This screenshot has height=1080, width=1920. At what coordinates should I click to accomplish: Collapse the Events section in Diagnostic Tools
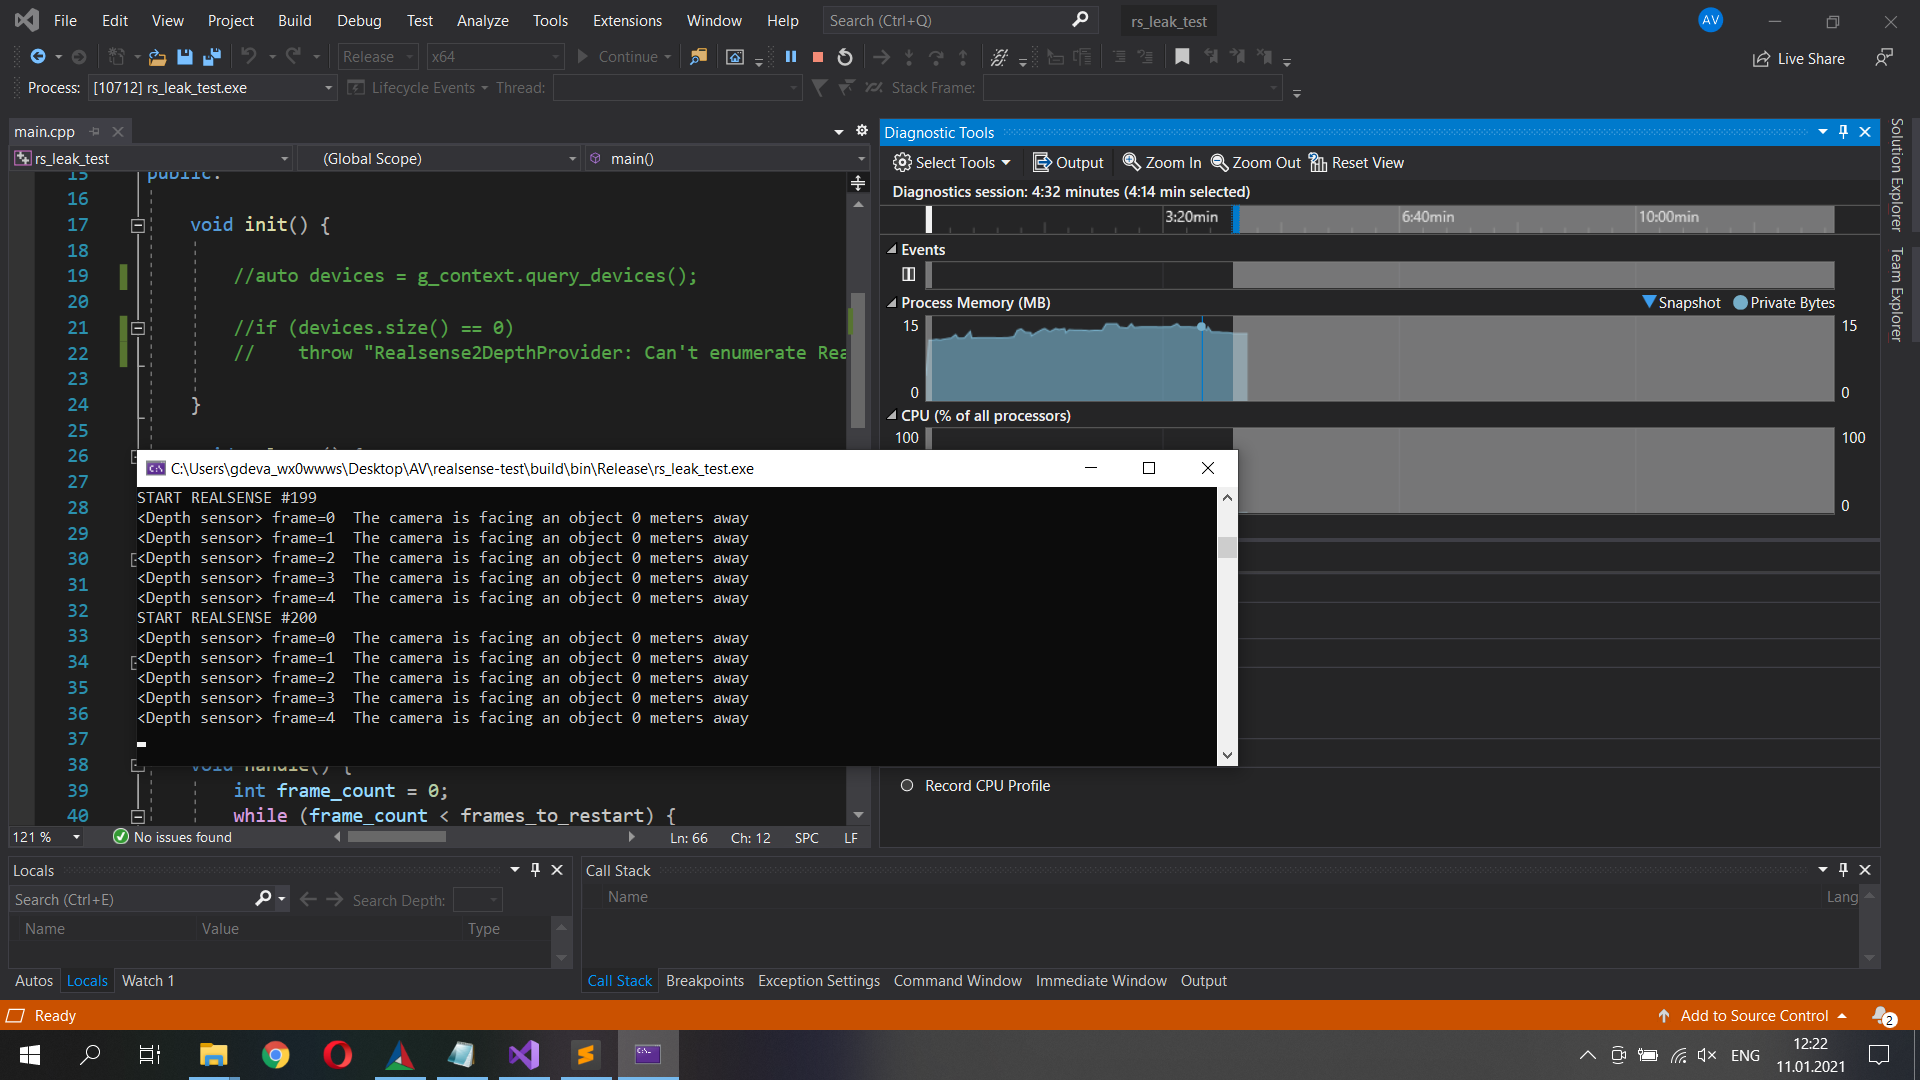[x=893, y=249]
